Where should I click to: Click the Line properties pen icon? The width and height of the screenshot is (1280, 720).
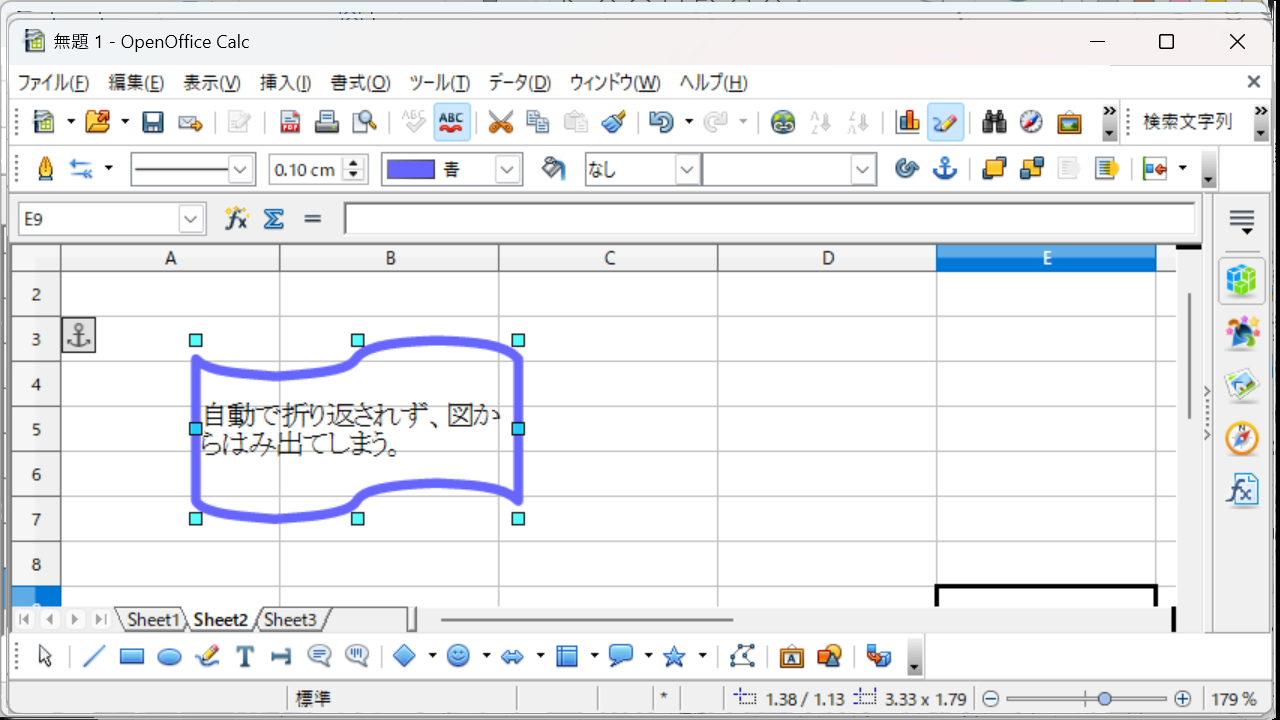[x=45, y=169]
